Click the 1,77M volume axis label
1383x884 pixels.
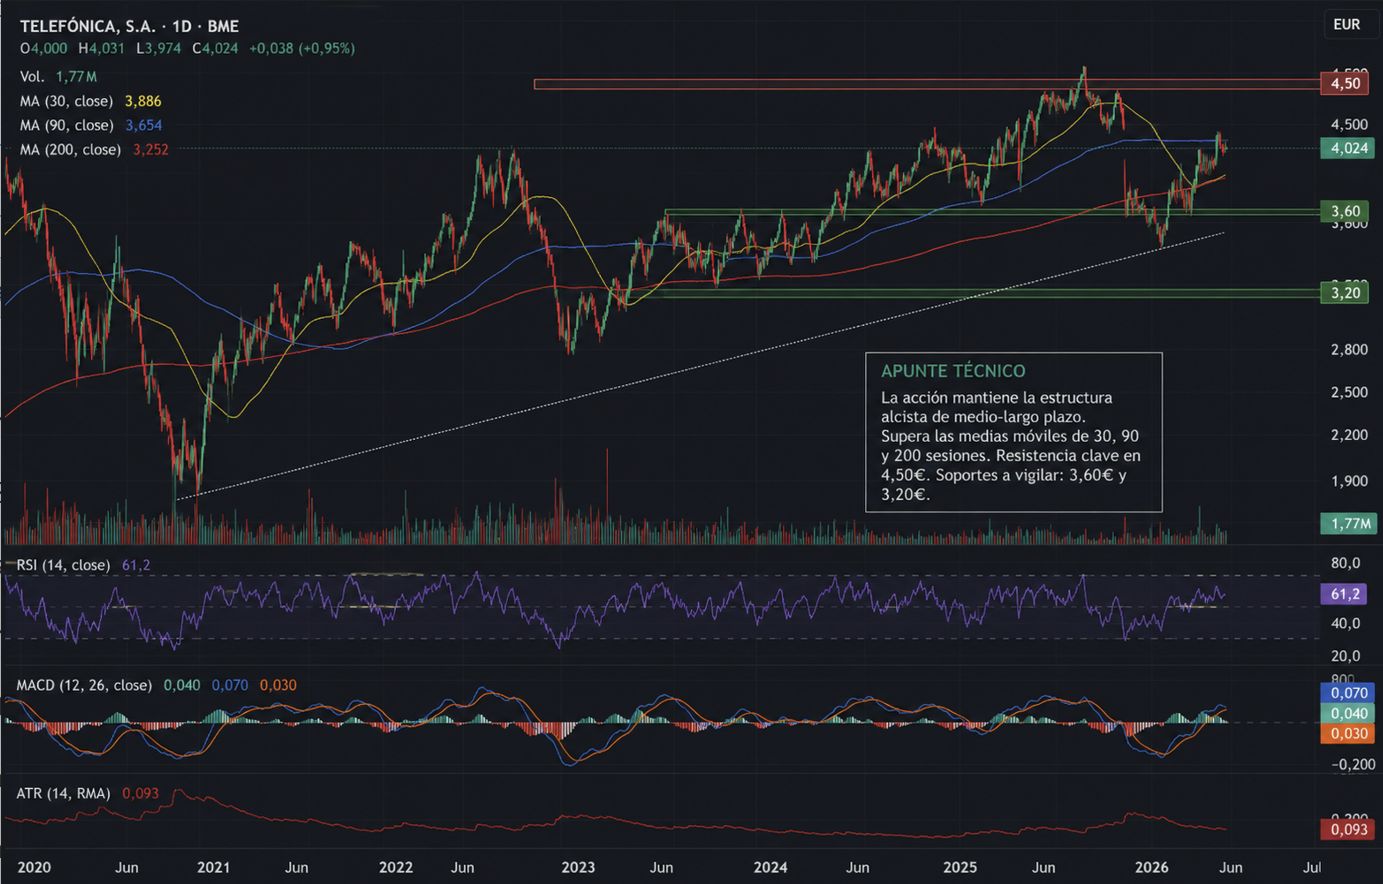(1347, 523)
